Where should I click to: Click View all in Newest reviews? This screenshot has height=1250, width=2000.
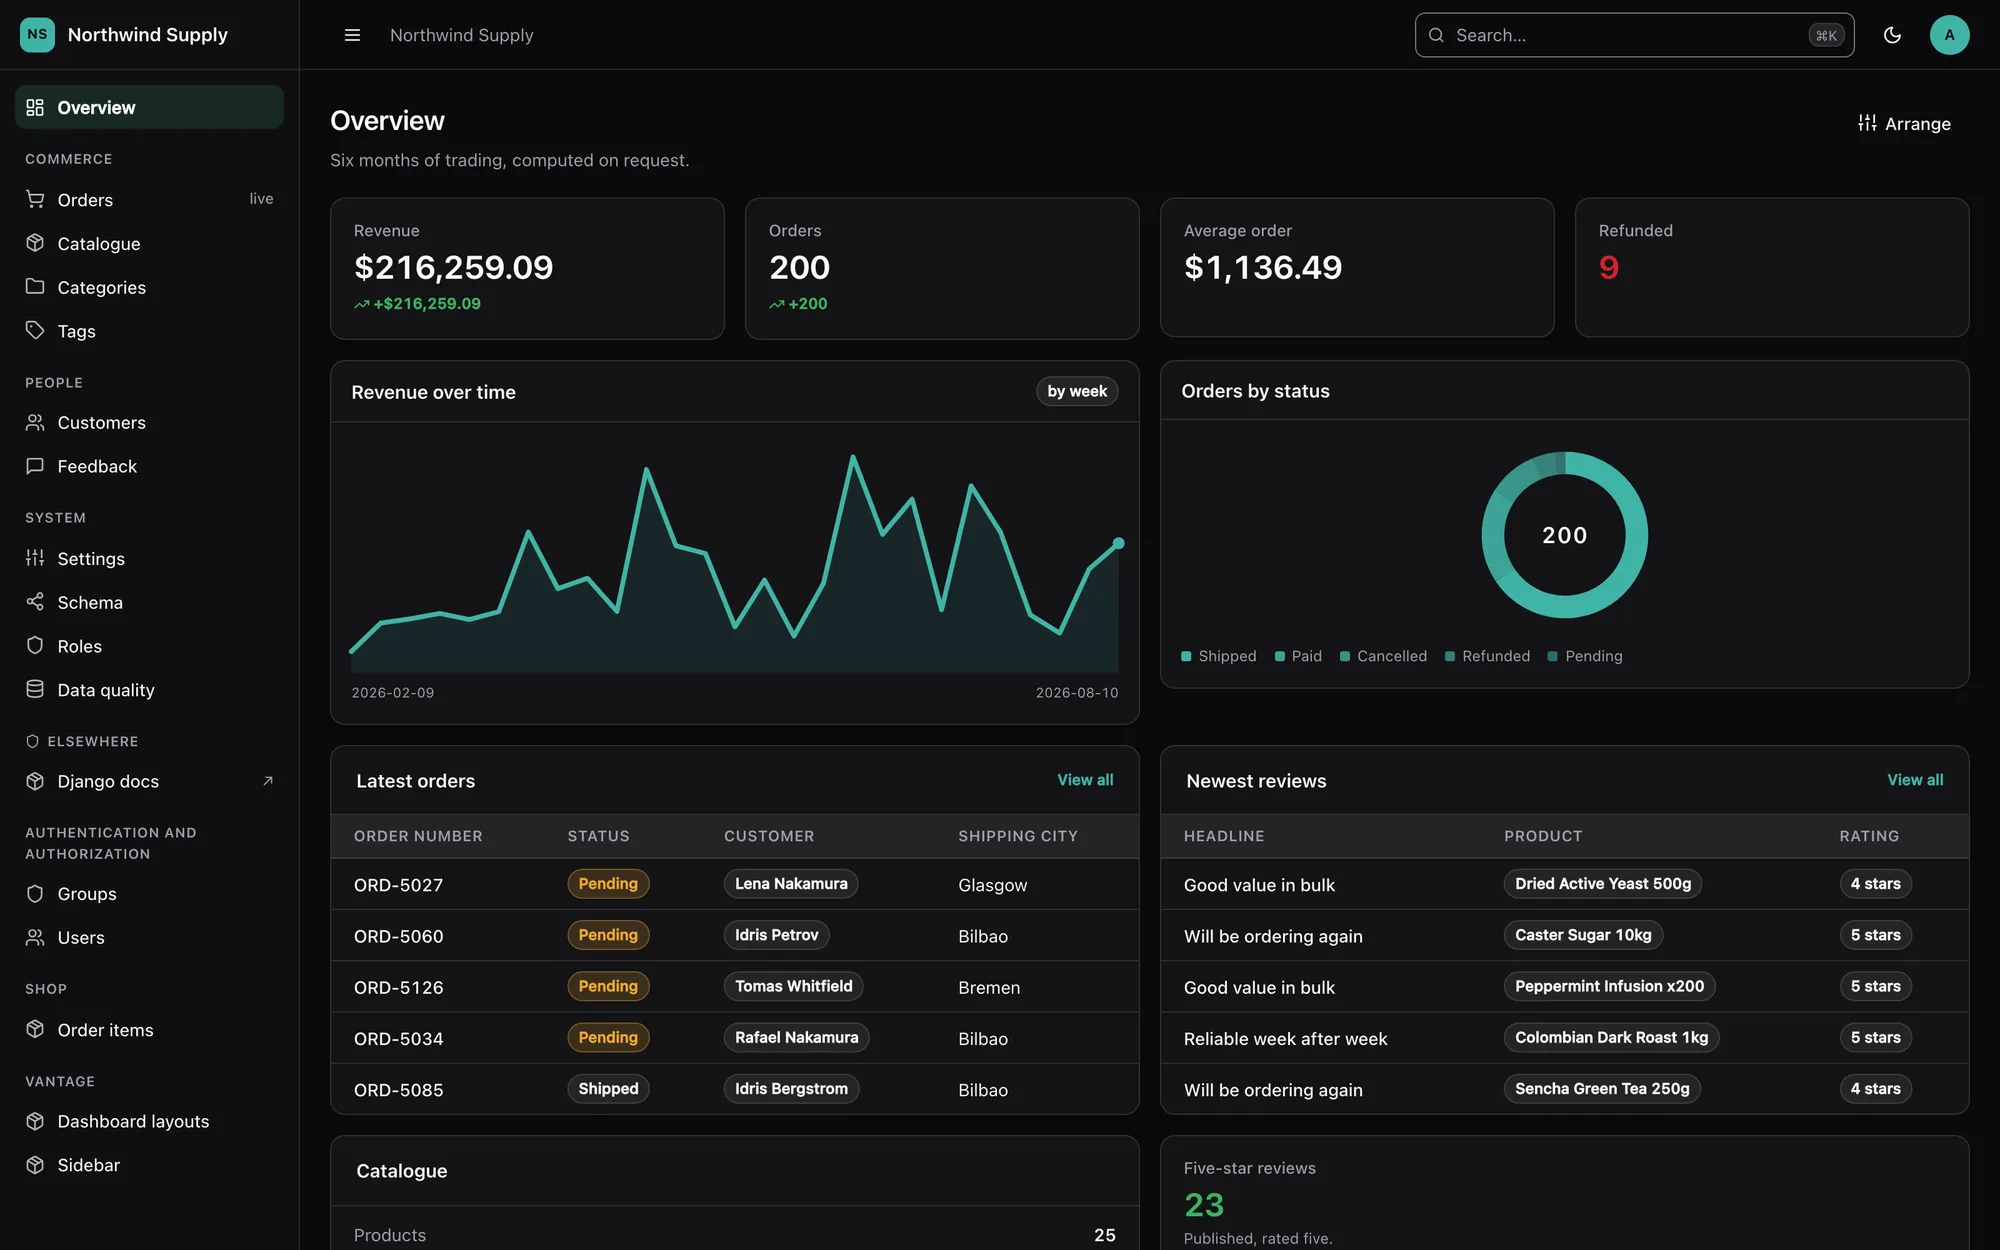(1915, 780)
